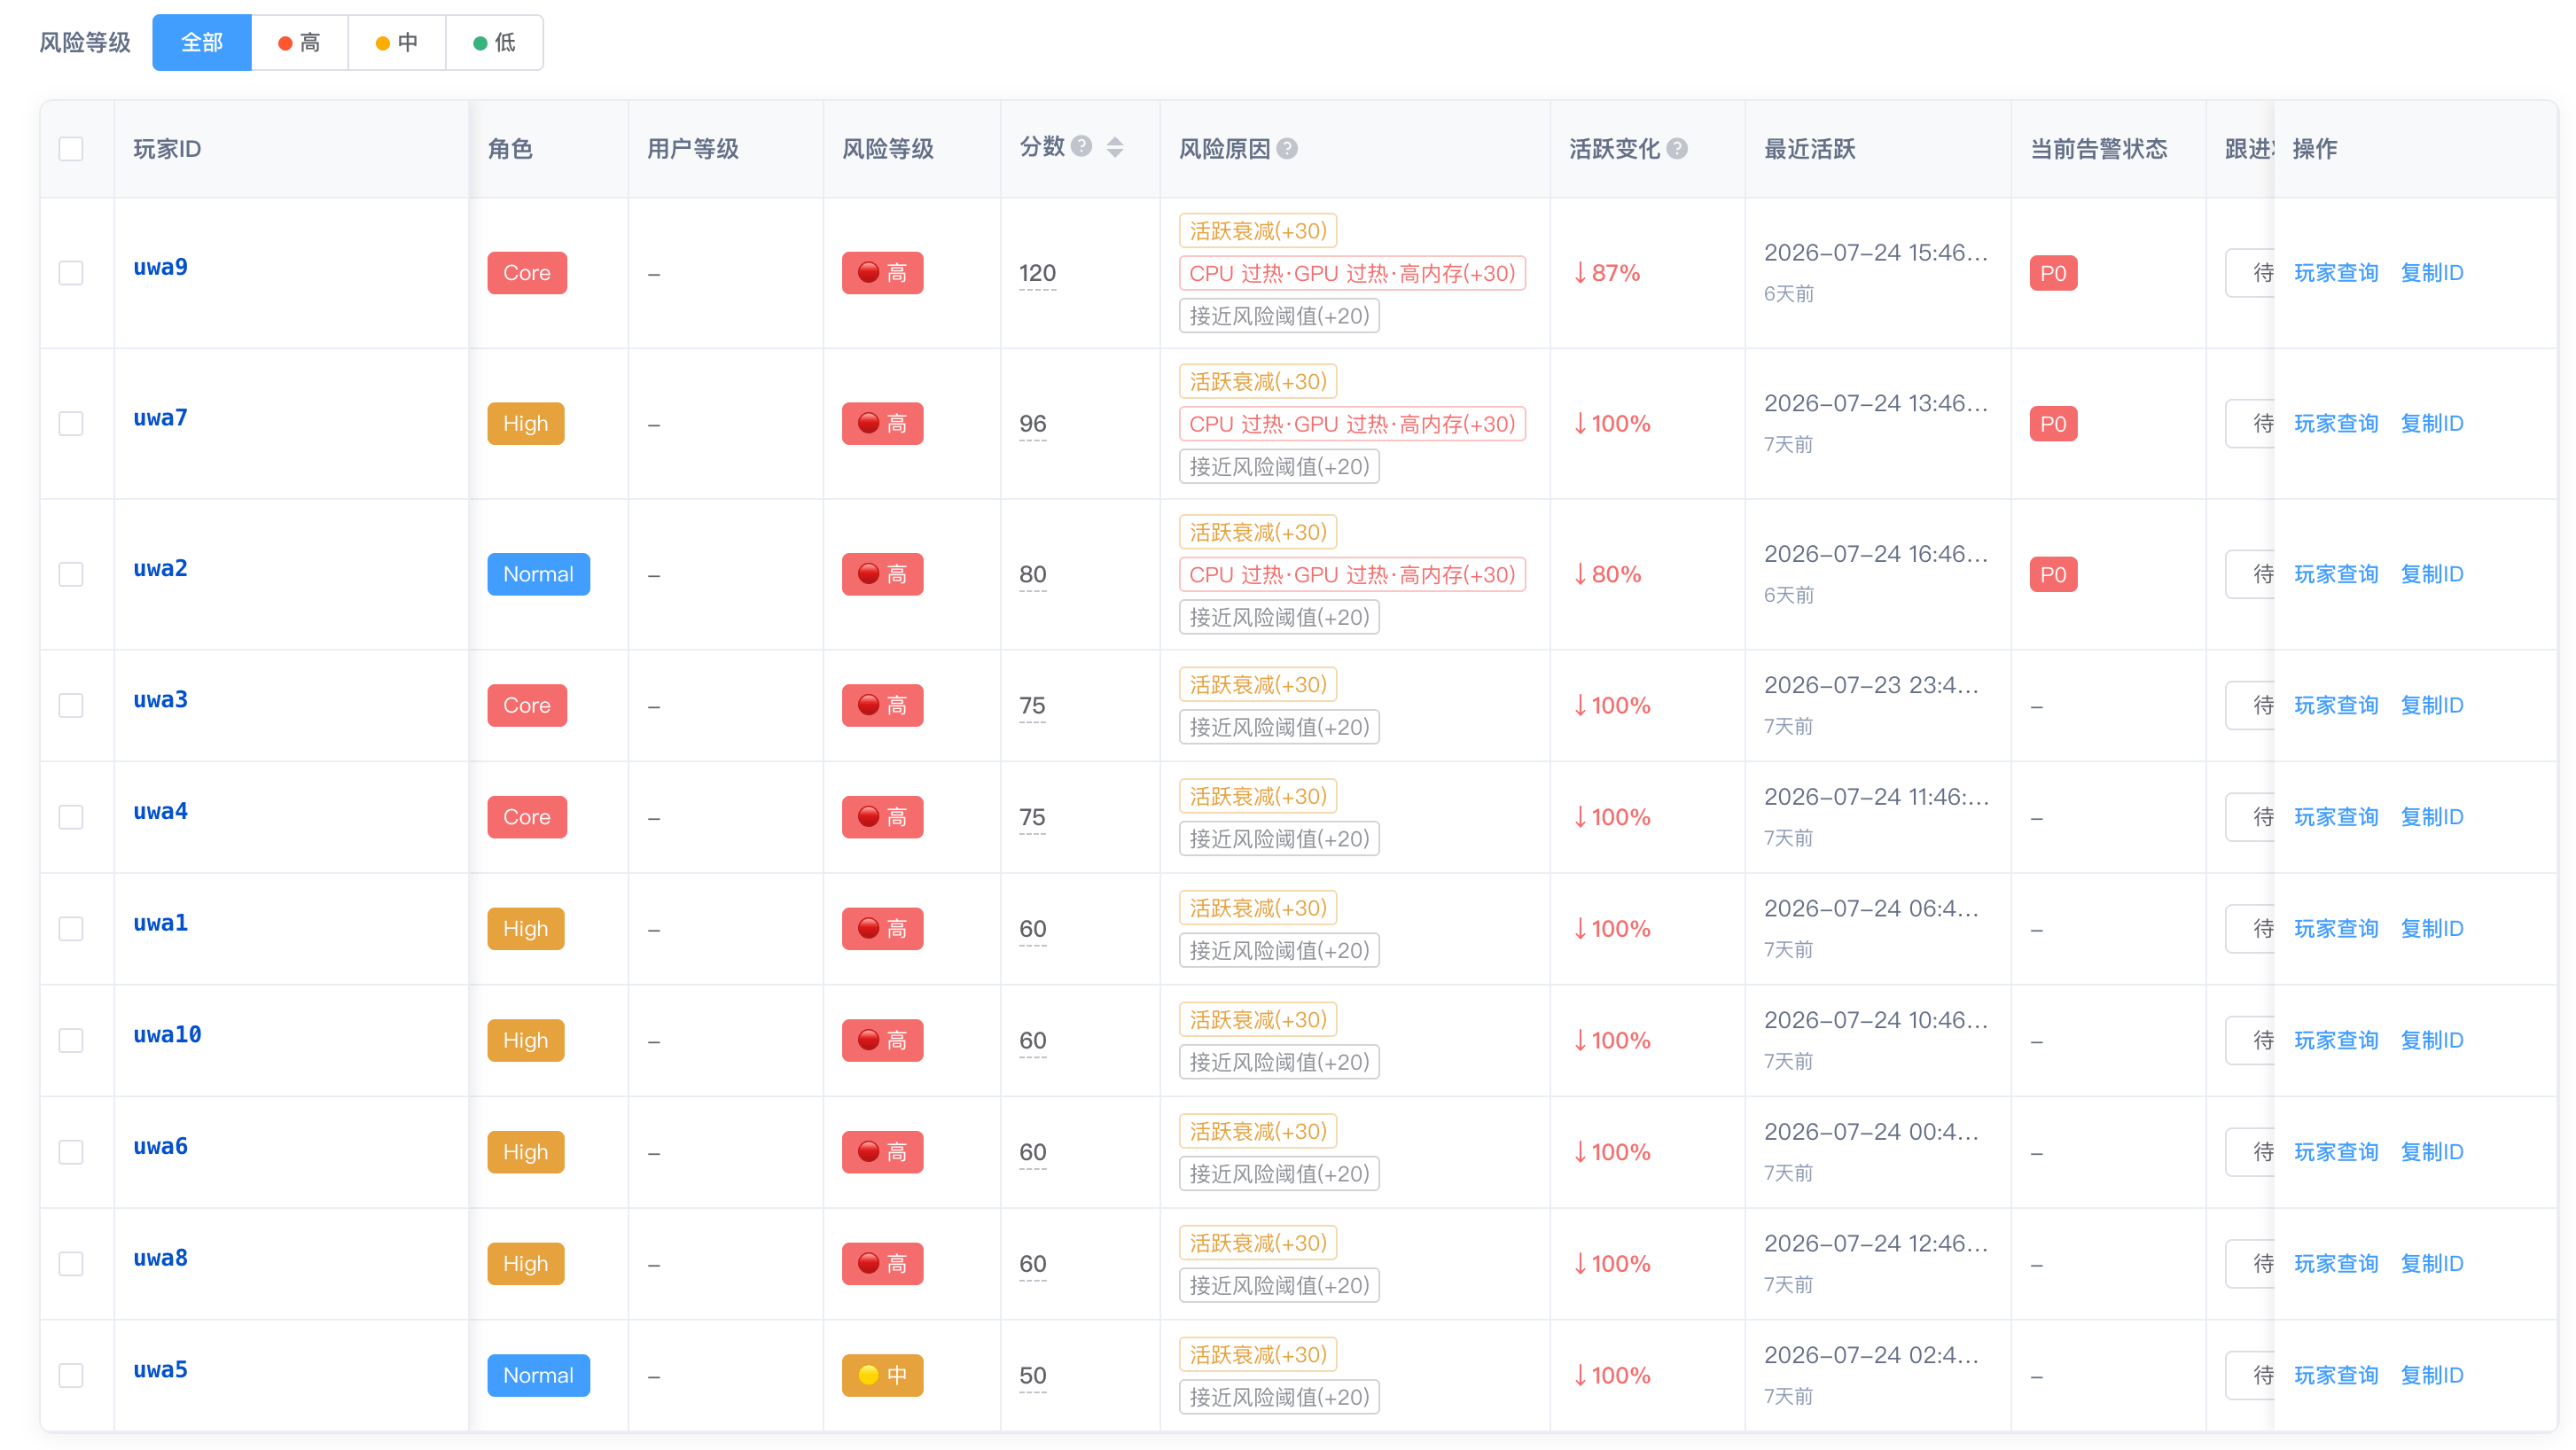Click score 50 for uwa5
The image size is (2576, 1450).
[x=1033, y=1376]
